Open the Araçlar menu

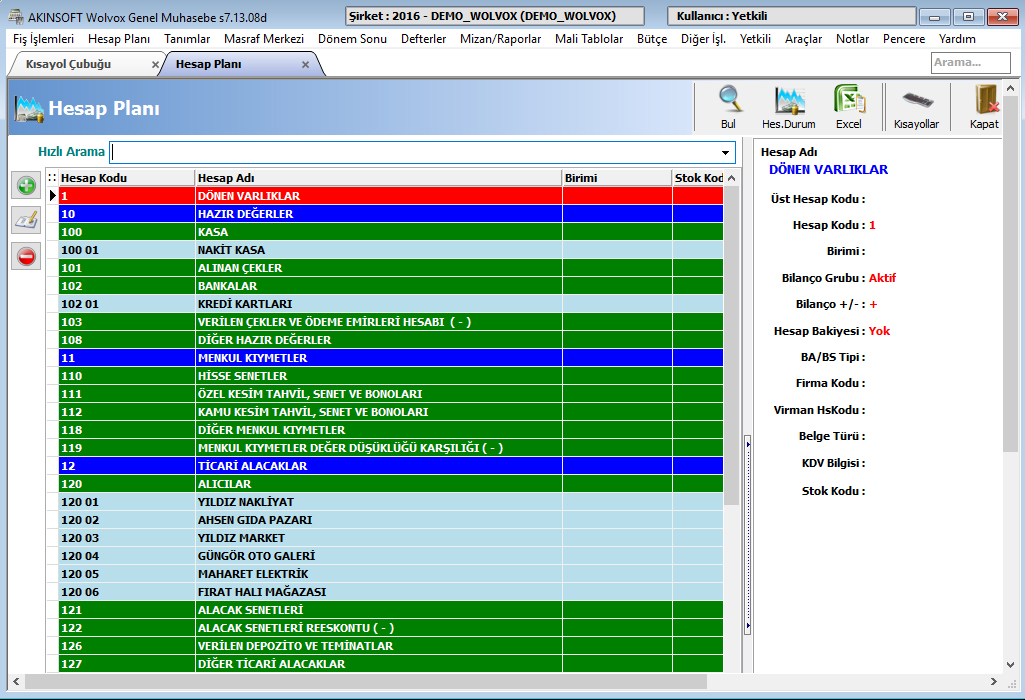point(803,39)
